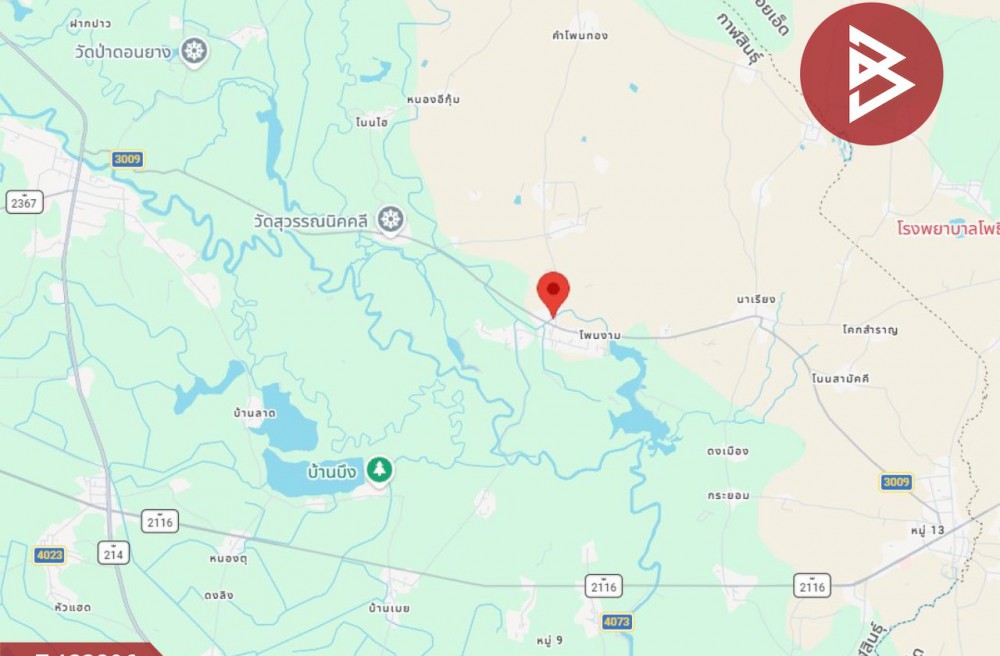Click the วัดป่าดอนยาง temple icon
This screenshot has width=1000, height=656.
pyautogui.click(x=195, y=50)
